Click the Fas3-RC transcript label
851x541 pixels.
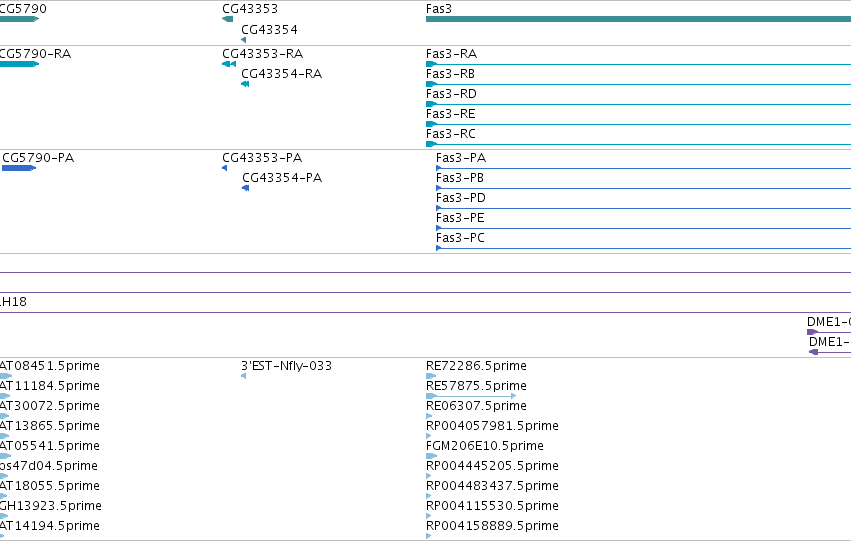click(x=451, y=134)
